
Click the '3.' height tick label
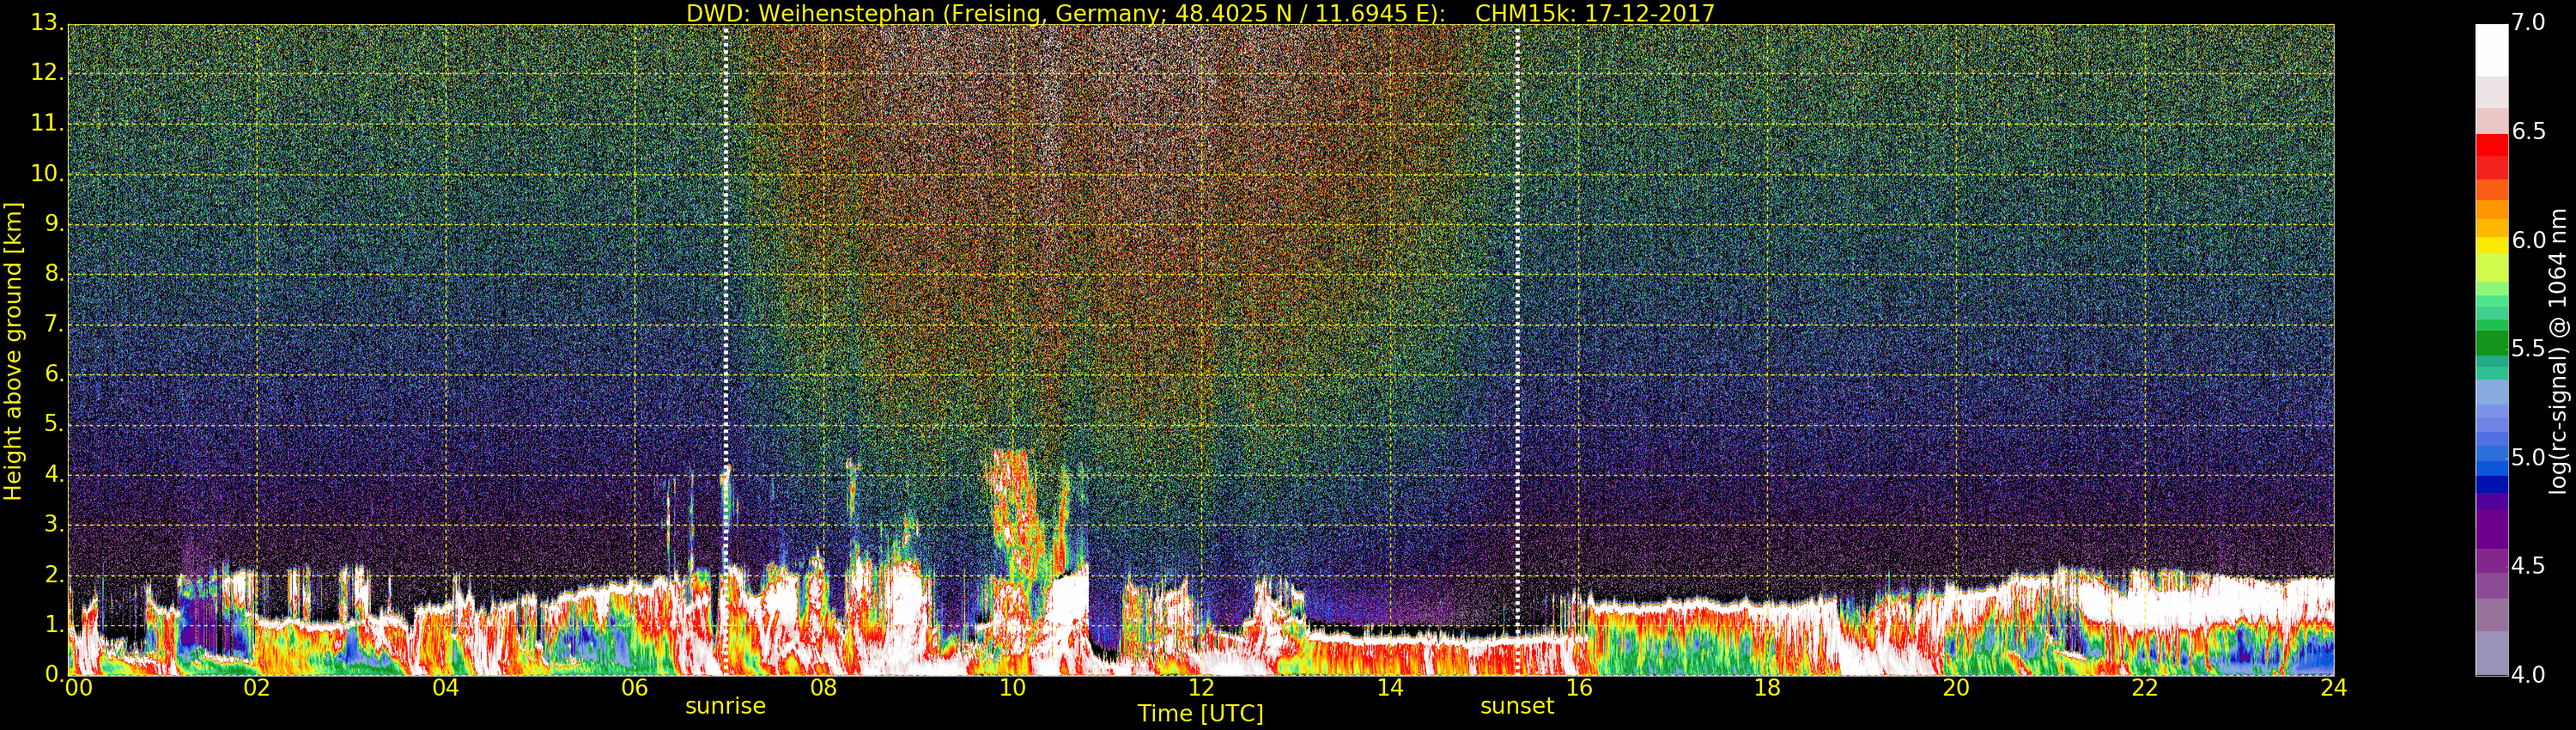[x=54, y=524]
